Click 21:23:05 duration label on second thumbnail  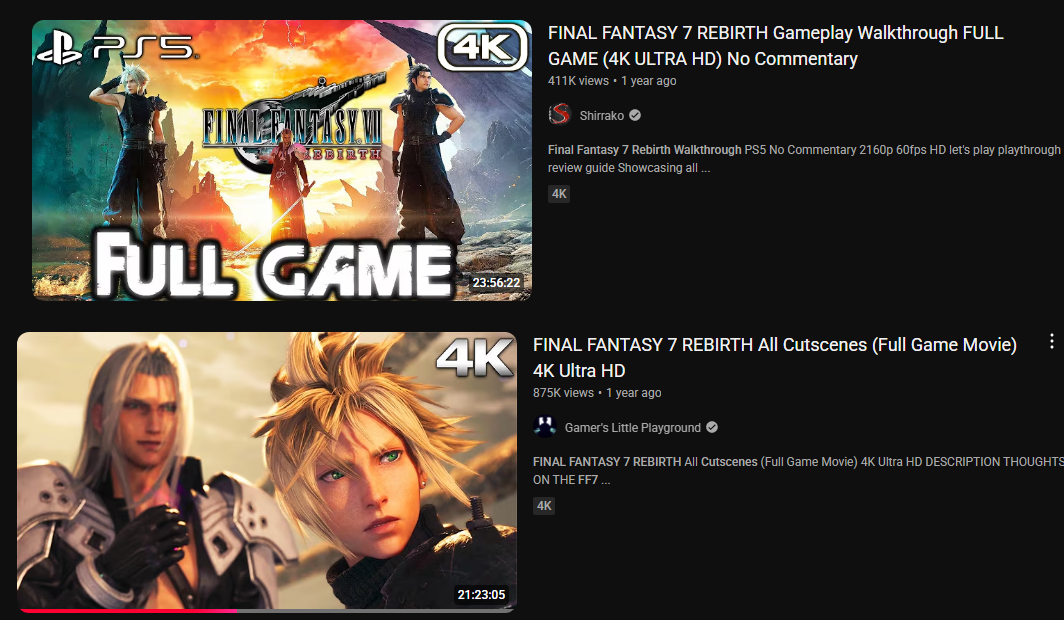click(481, 595)
